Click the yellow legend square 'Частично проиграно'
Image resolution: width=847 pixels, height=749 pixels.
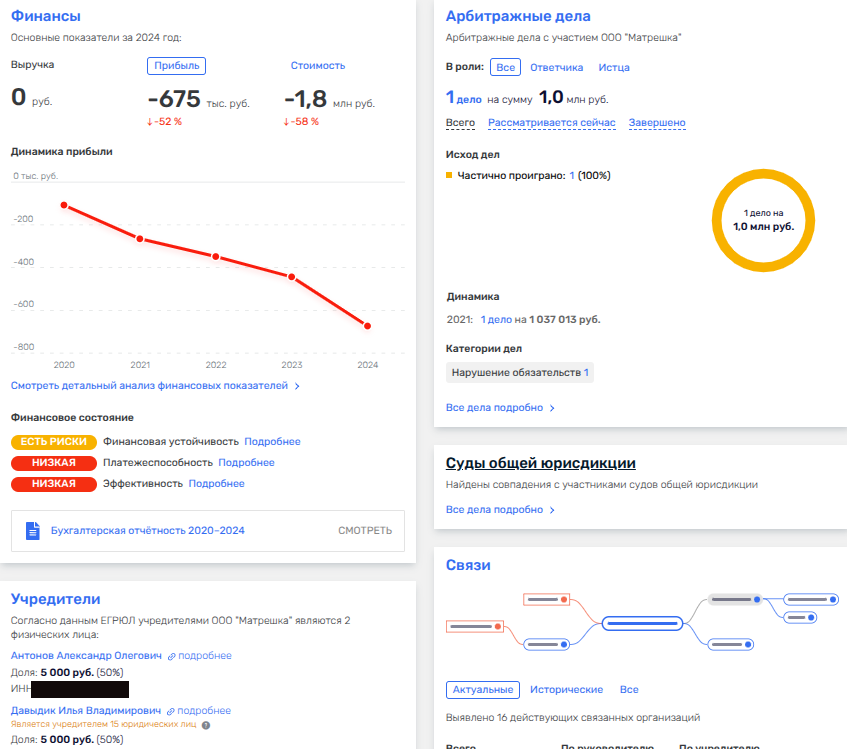[450, 176]
